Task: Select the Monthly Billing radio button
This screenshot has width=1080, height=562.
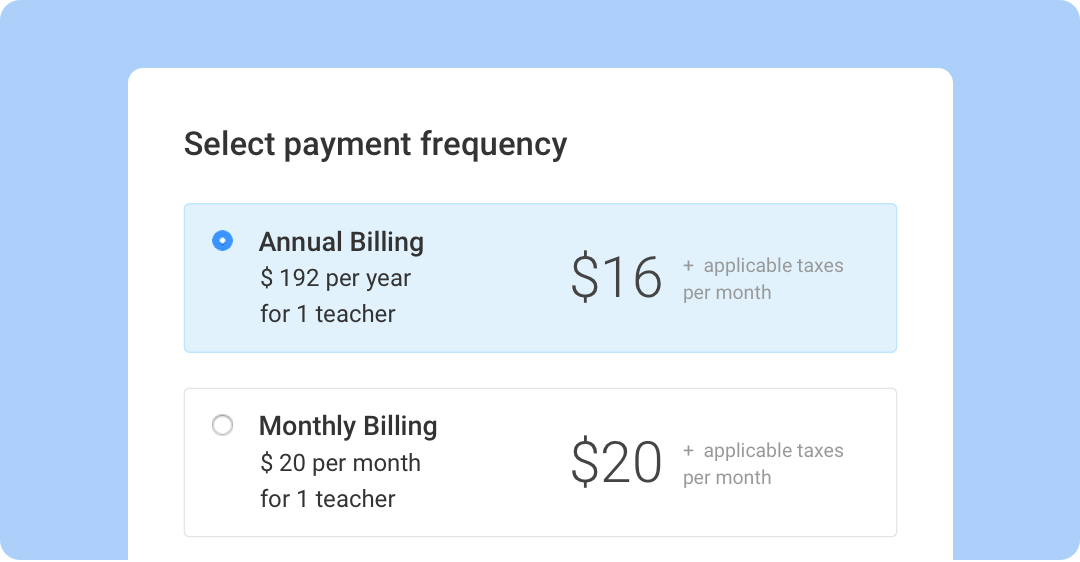Action: click(222, 426)
